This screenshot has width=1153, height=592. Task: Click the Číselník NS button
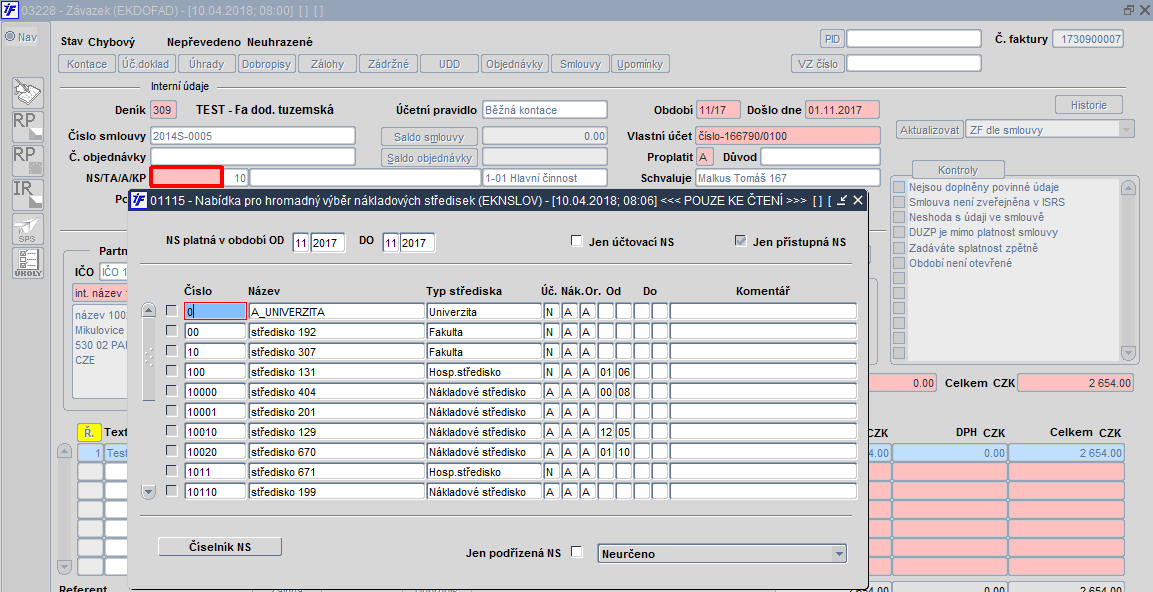220,546
